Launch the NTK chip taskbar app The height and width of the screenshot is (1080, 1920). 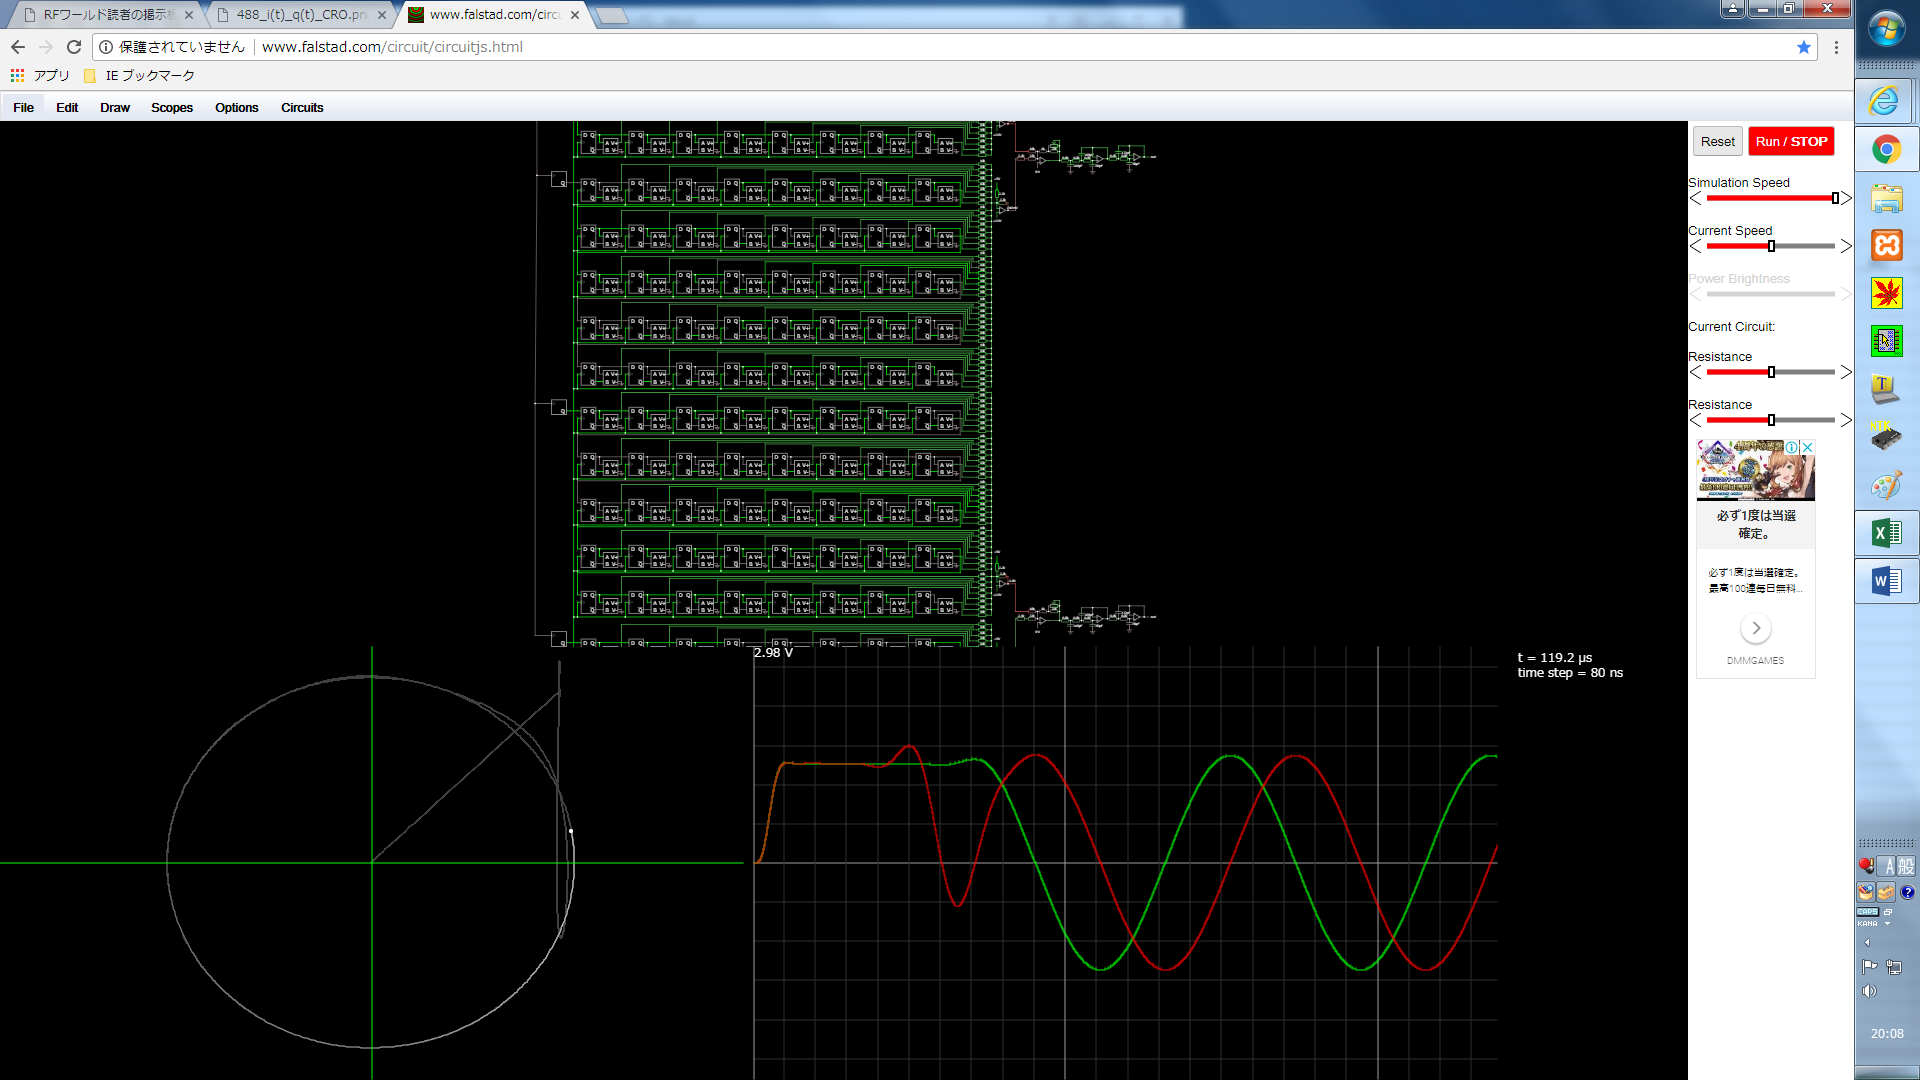1887,437
